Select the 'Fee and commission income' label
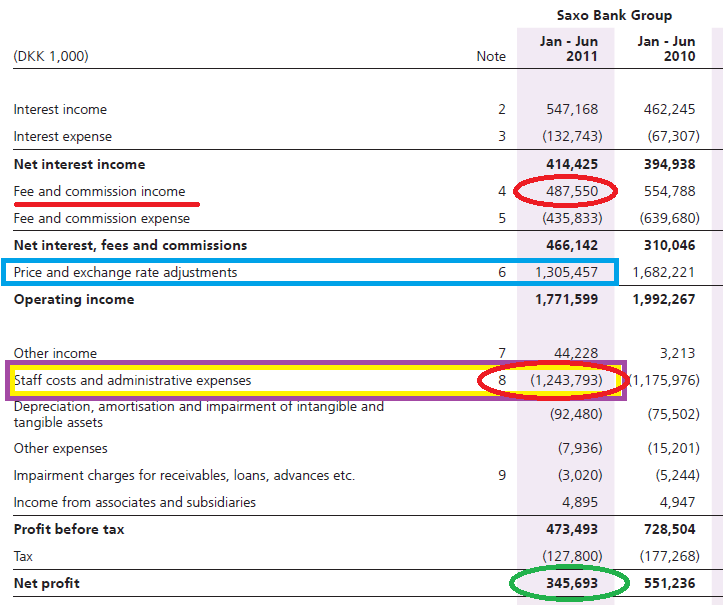The image size is (723, 605). coord(100,191)
